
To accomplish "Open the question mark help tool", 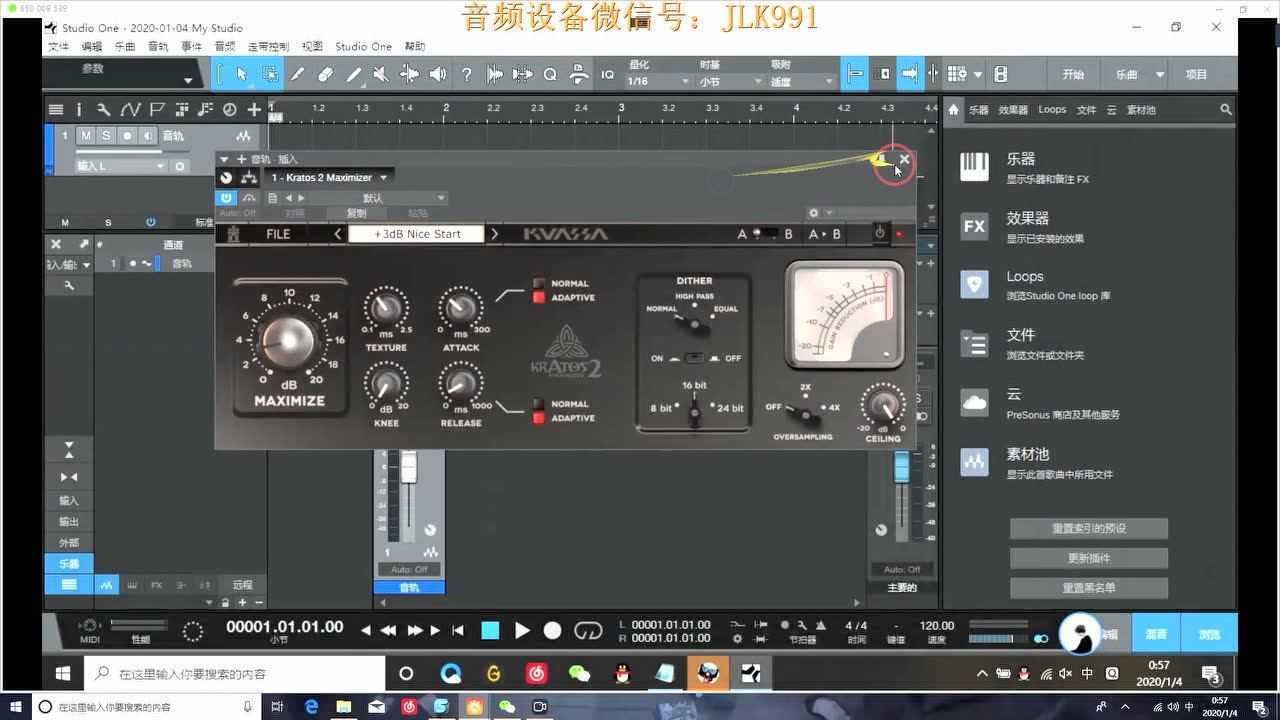I will tap(466, 74).
